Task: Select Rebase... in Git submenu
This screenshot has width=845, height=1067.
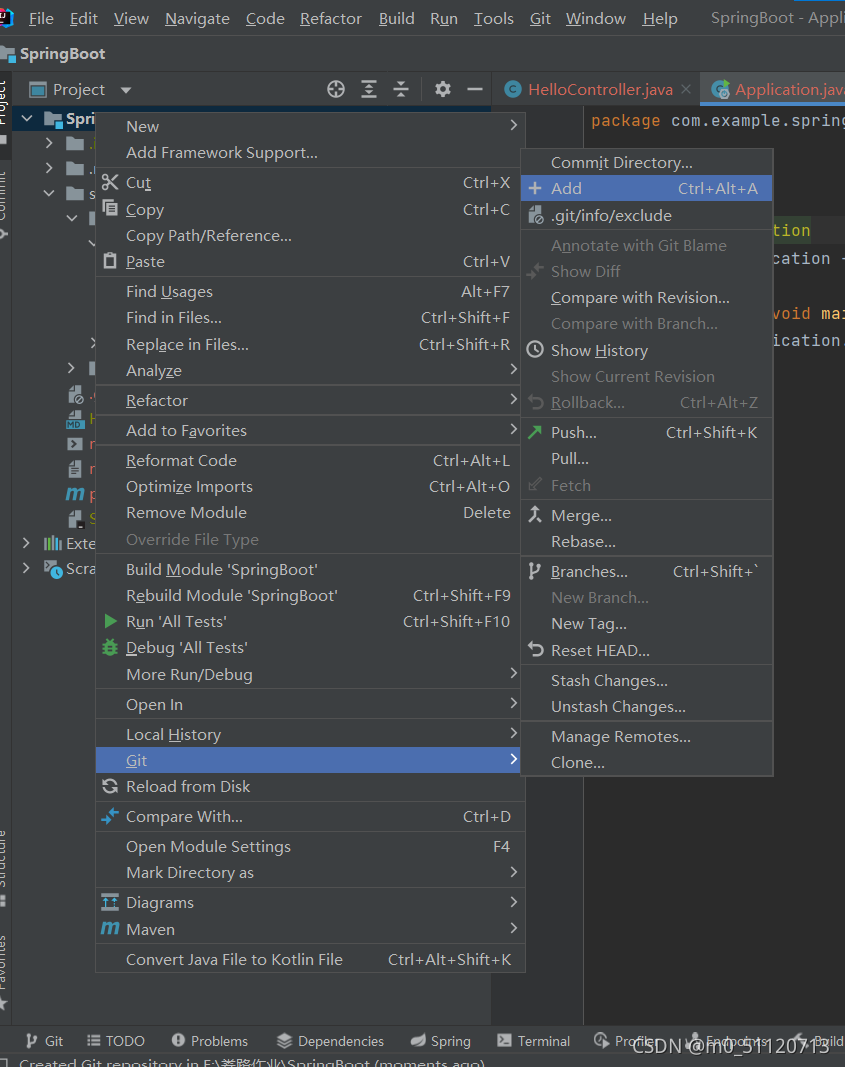Action: [647, 542]
